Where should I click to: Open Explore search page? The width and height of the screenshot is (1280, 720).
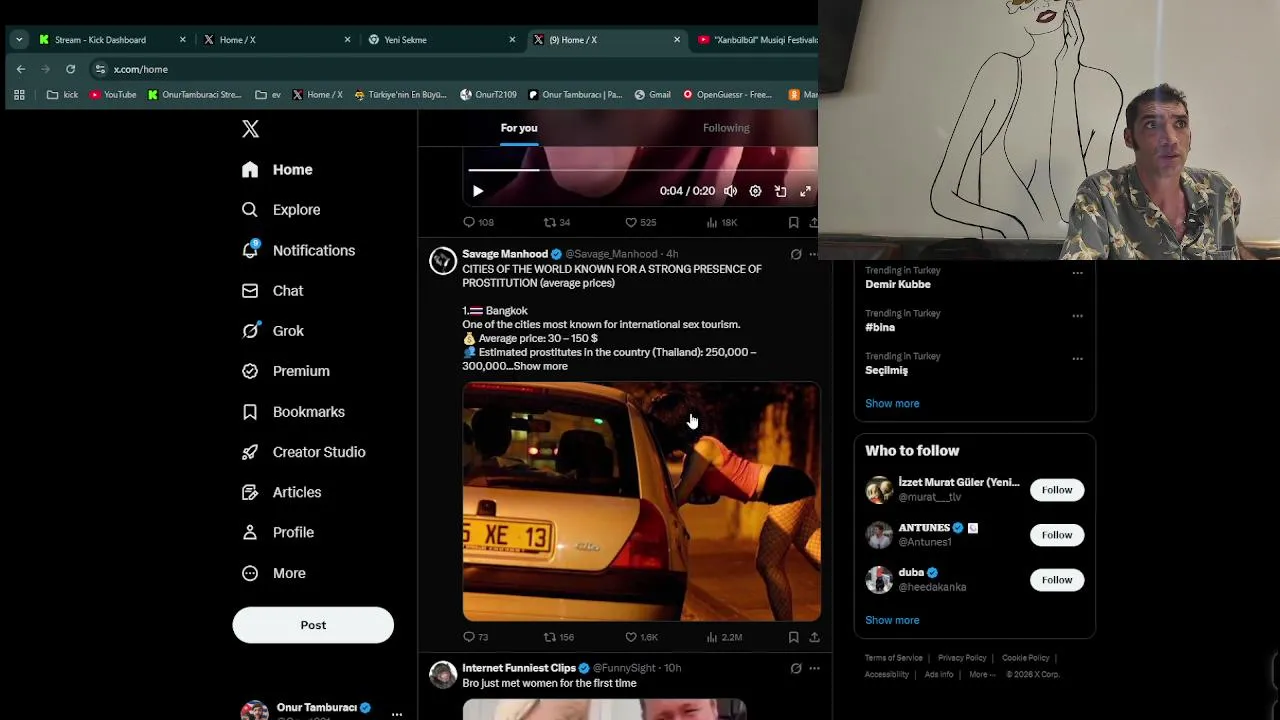coord(281,210)
